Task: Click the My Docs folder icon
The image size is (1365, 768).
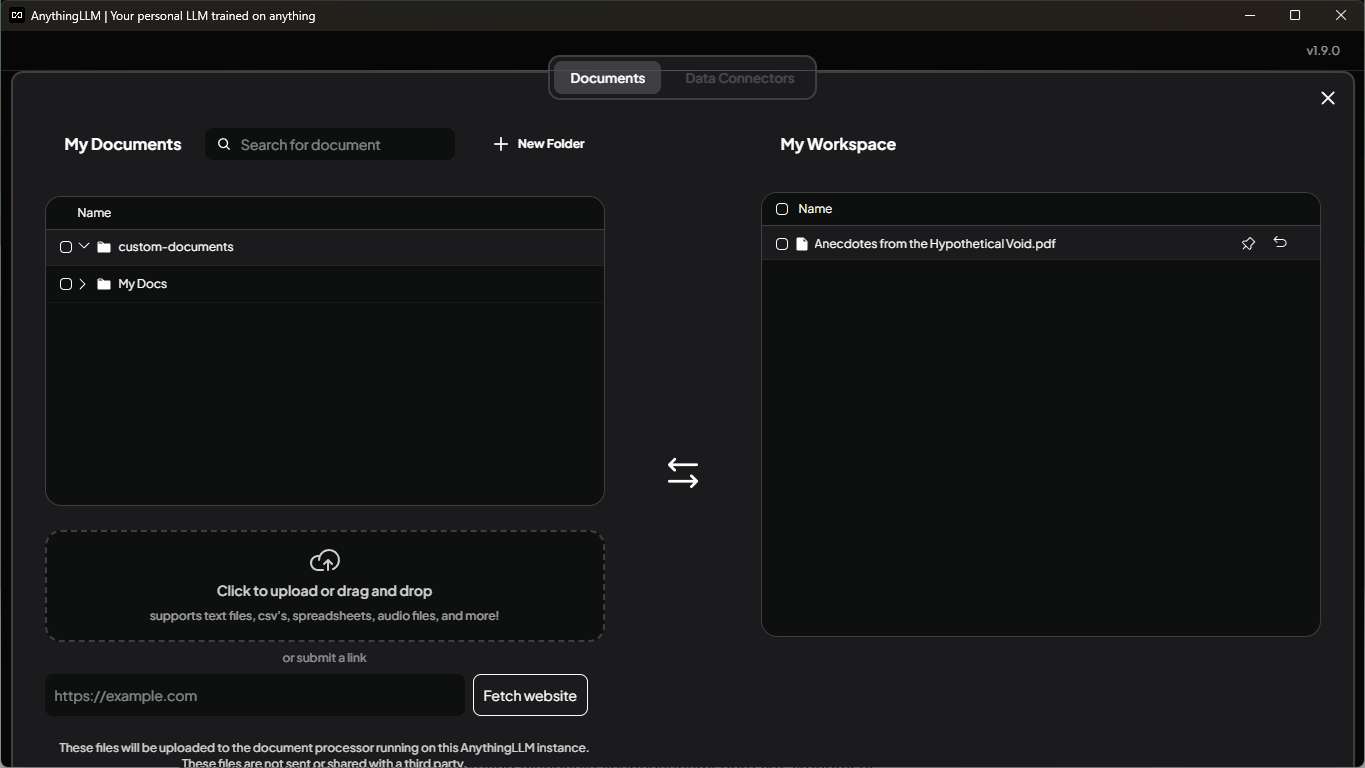Action: (104, 284)
